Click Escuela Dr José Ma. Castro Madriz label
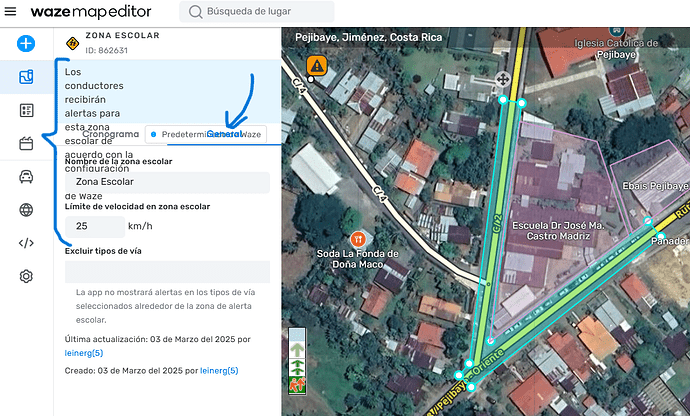The image size is (690, 416). coord(558,231)
